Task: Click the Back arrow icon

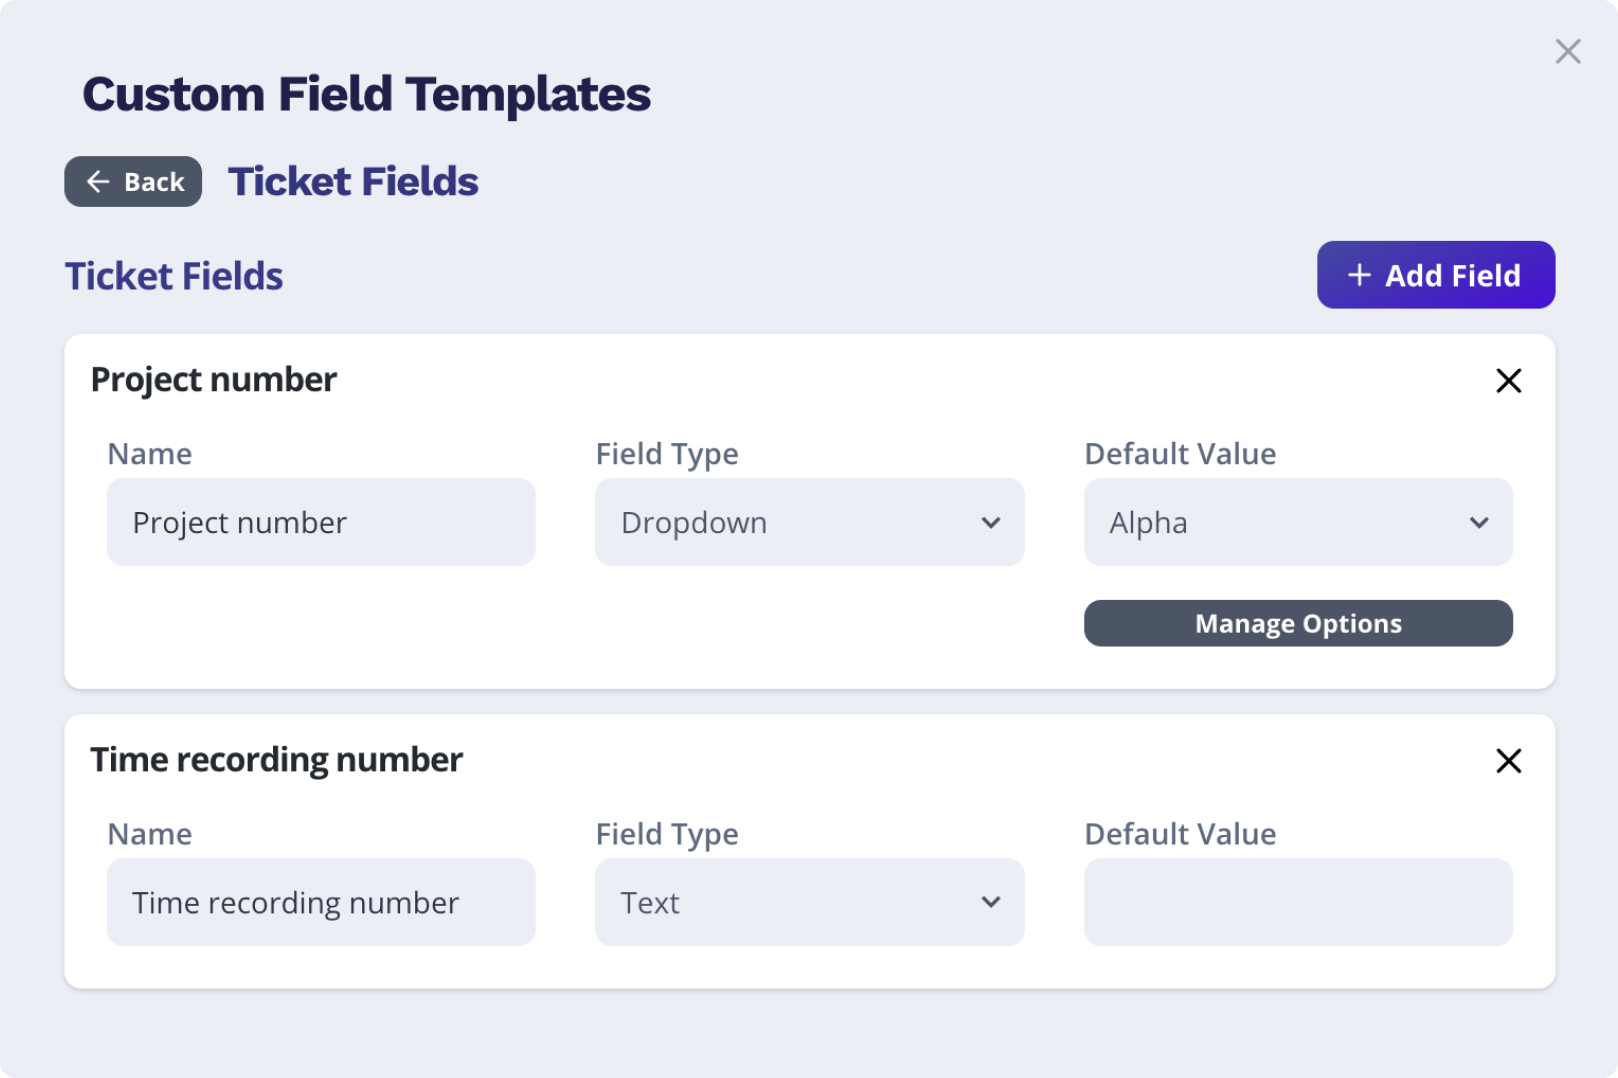Action: click(x=98, y=181)
